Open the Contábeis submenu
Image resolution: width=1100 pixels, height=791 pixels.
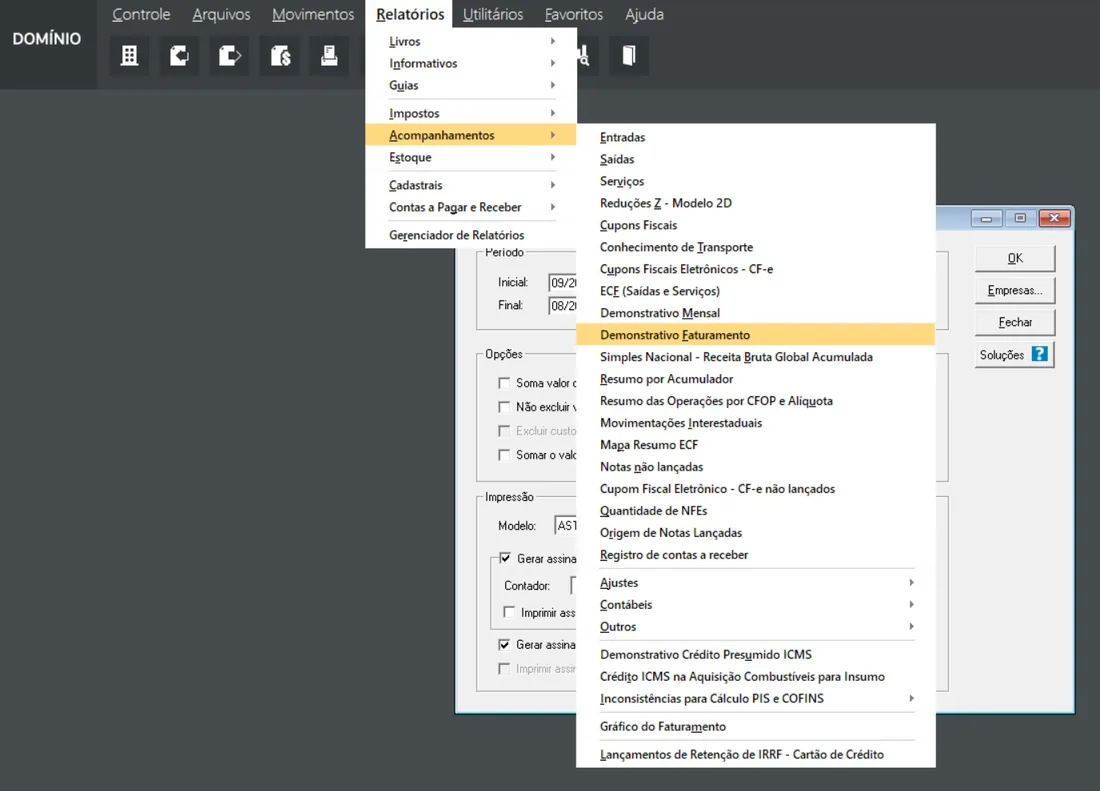[756, 604]
